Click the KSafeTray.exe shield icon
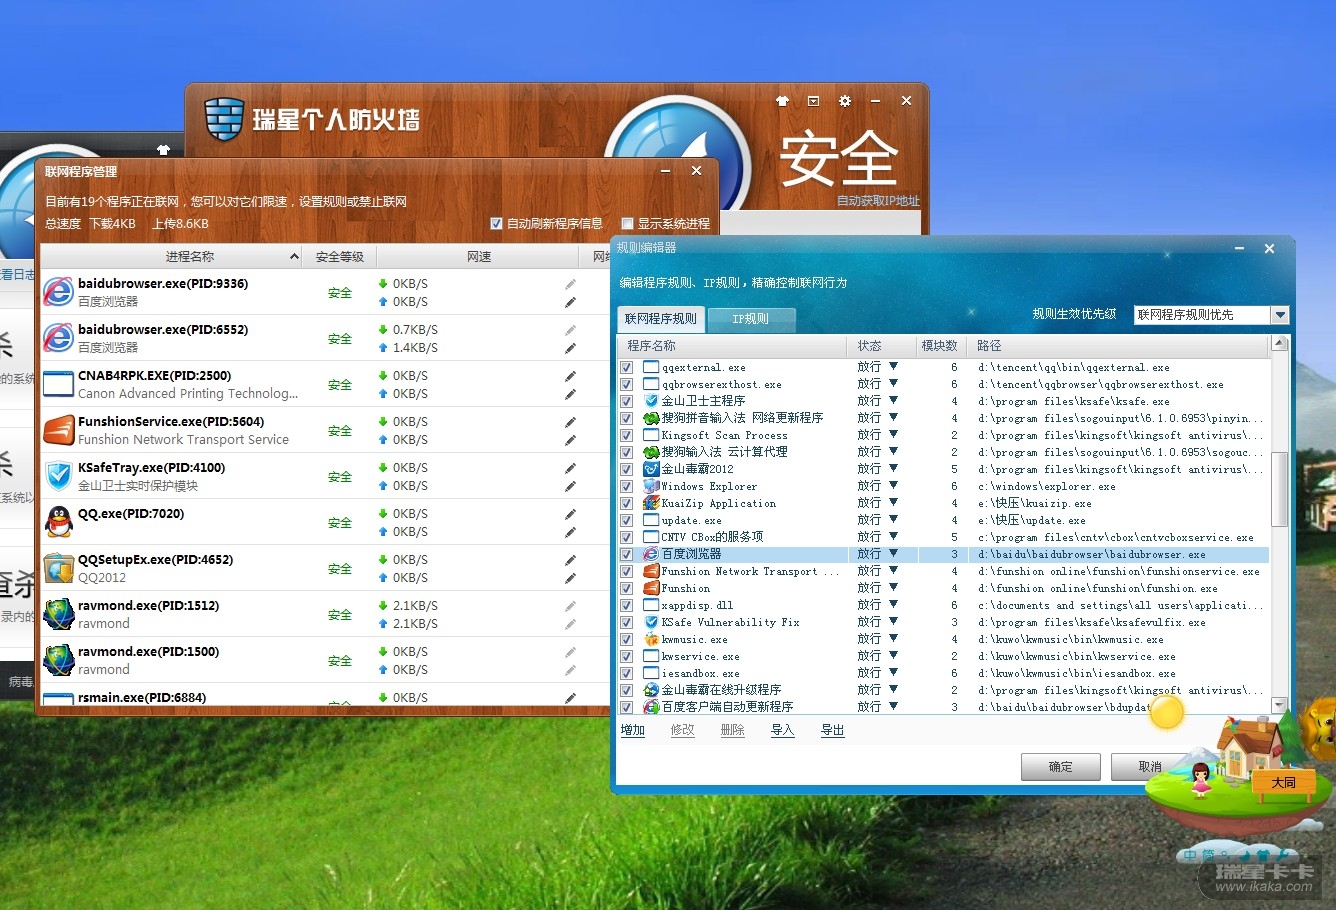The height and width of the screenshot is (910, 1336). (x=59, y=476)
